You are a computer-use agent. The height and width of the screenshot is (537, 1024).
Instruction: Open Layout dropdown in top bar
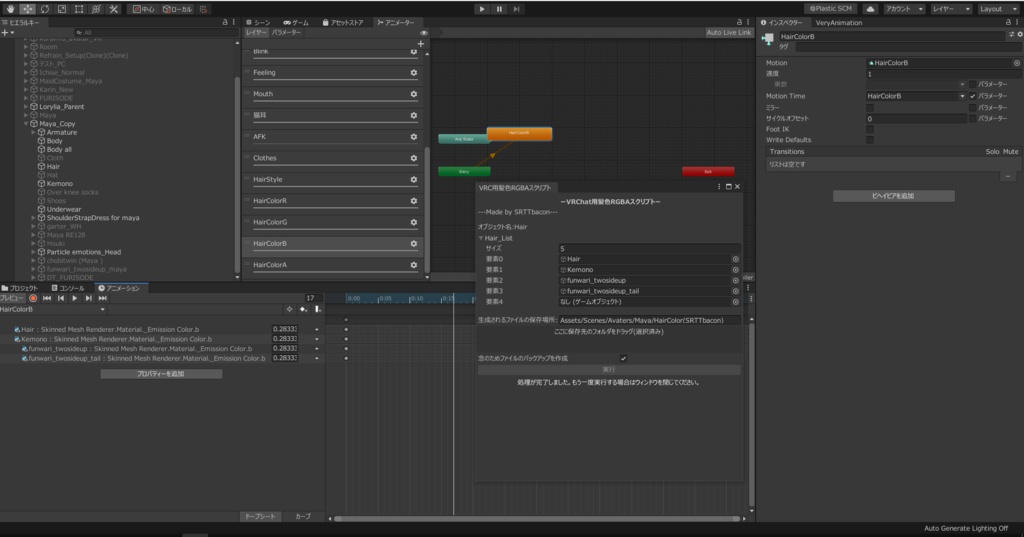[x=997, y=9]
